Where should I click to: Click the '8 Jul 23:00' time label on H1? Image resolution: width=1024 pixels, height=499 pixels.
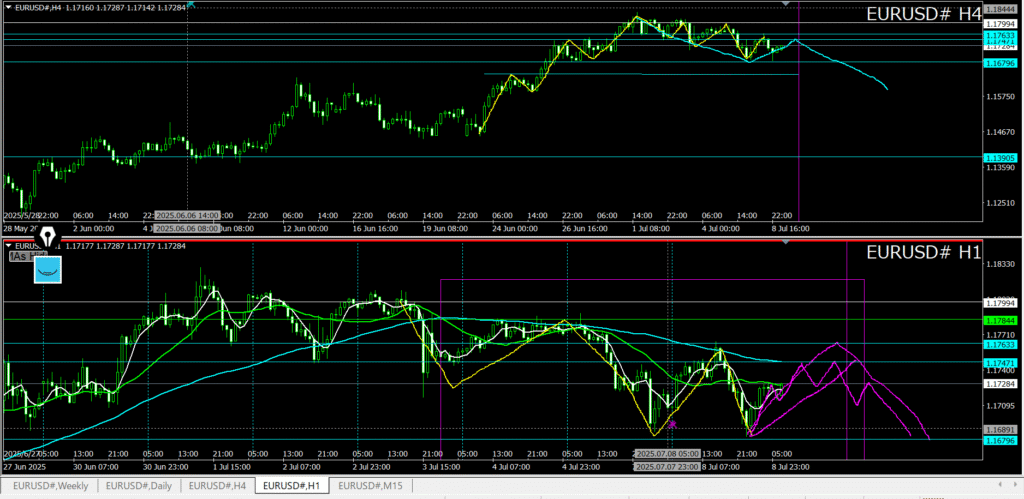click(x=792, y=467)
